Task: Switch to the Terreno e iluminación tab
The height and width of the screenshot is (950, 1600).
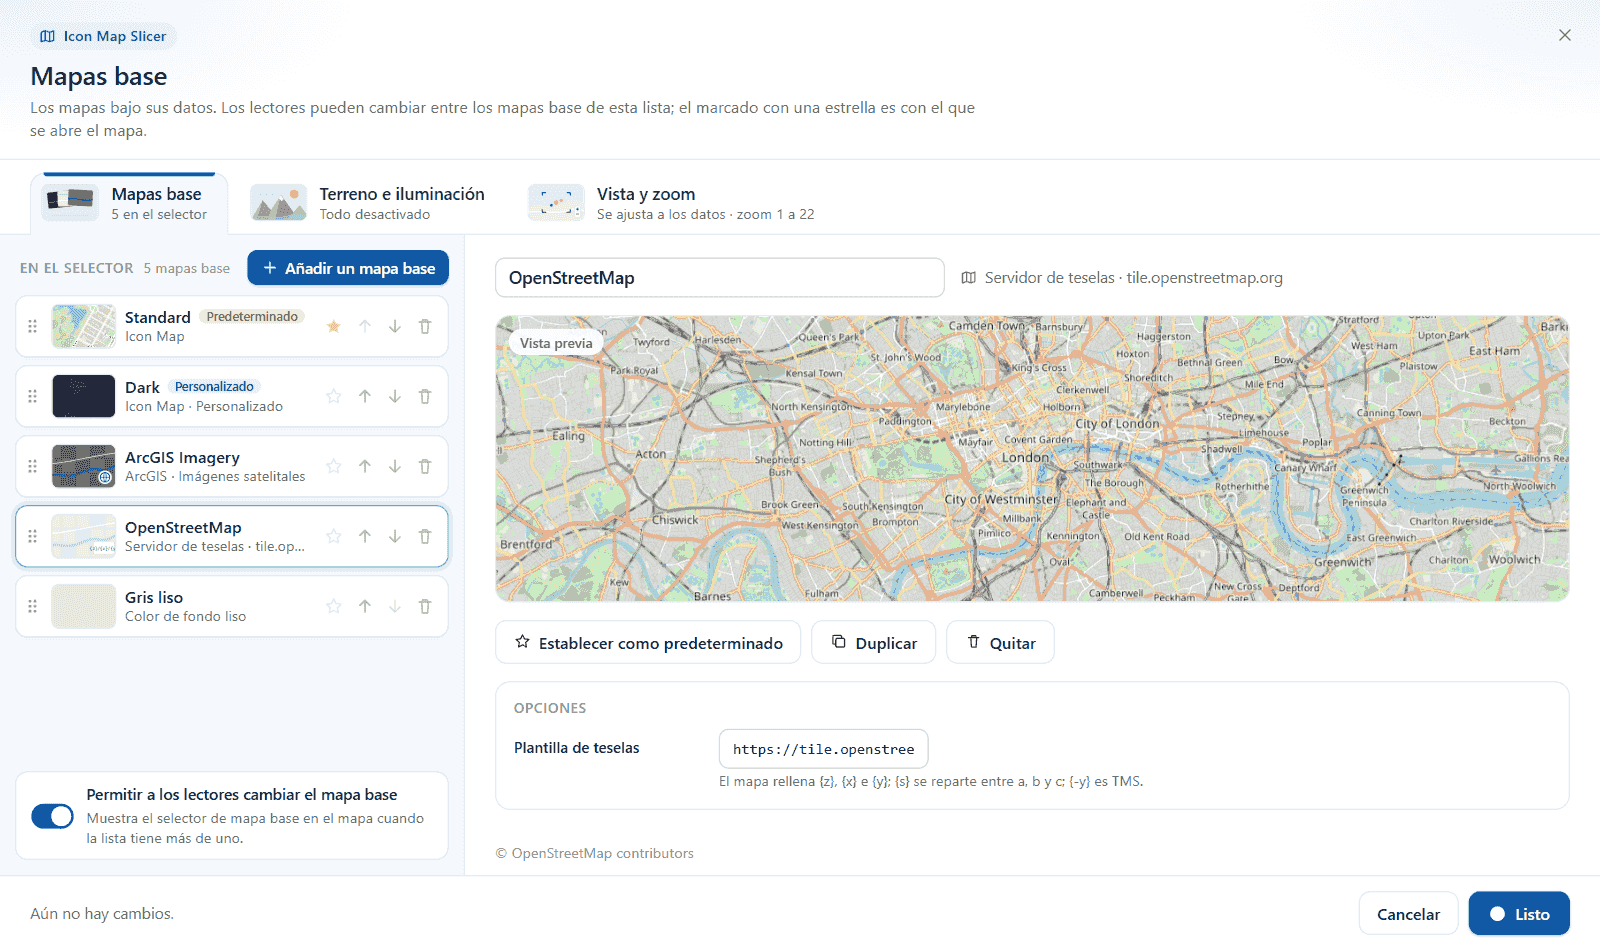Action: click(x=368, y=203)
